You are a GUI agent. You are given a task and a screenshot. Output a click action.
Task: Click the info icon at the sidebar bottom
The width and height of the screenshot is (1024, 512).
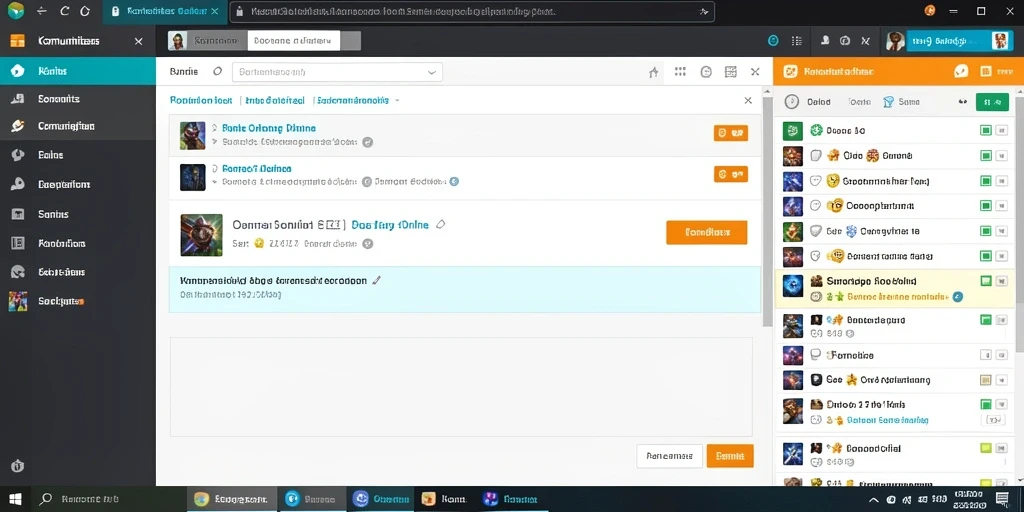[18, 466]
